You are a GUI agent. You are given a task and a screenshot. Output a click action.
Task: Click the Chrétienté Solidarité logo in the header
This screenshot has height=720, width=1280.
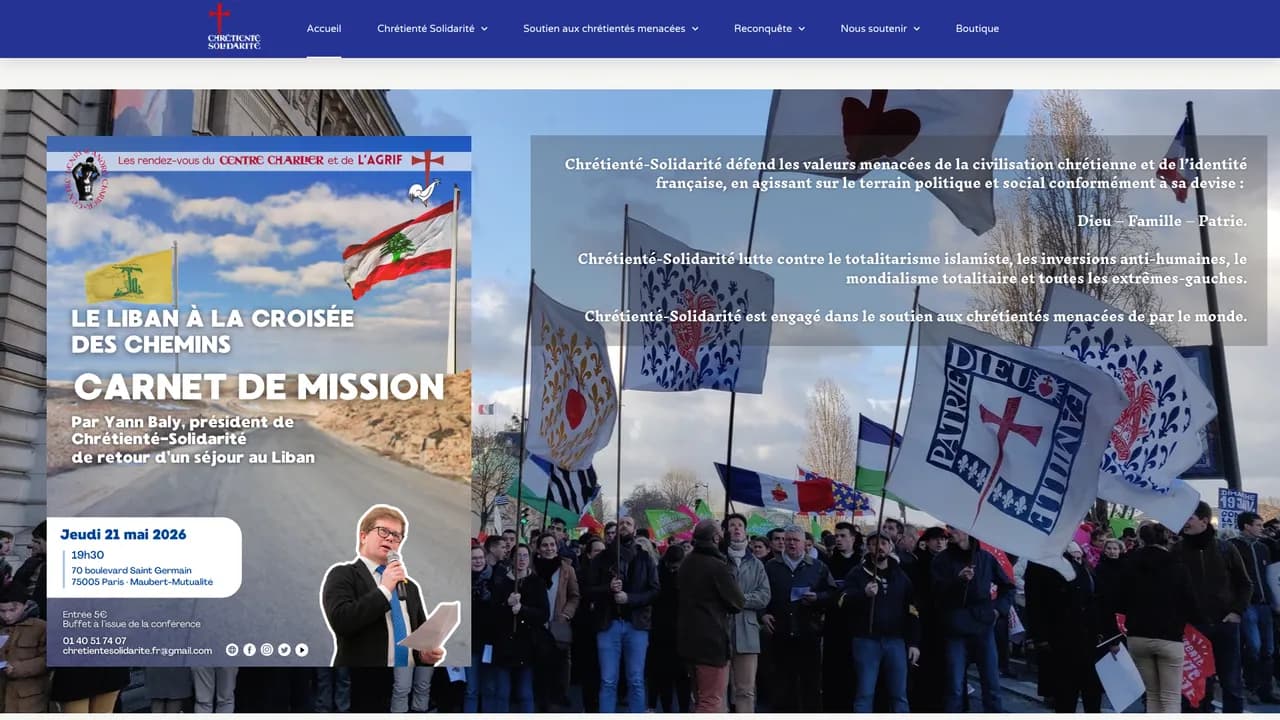point(233,27)
